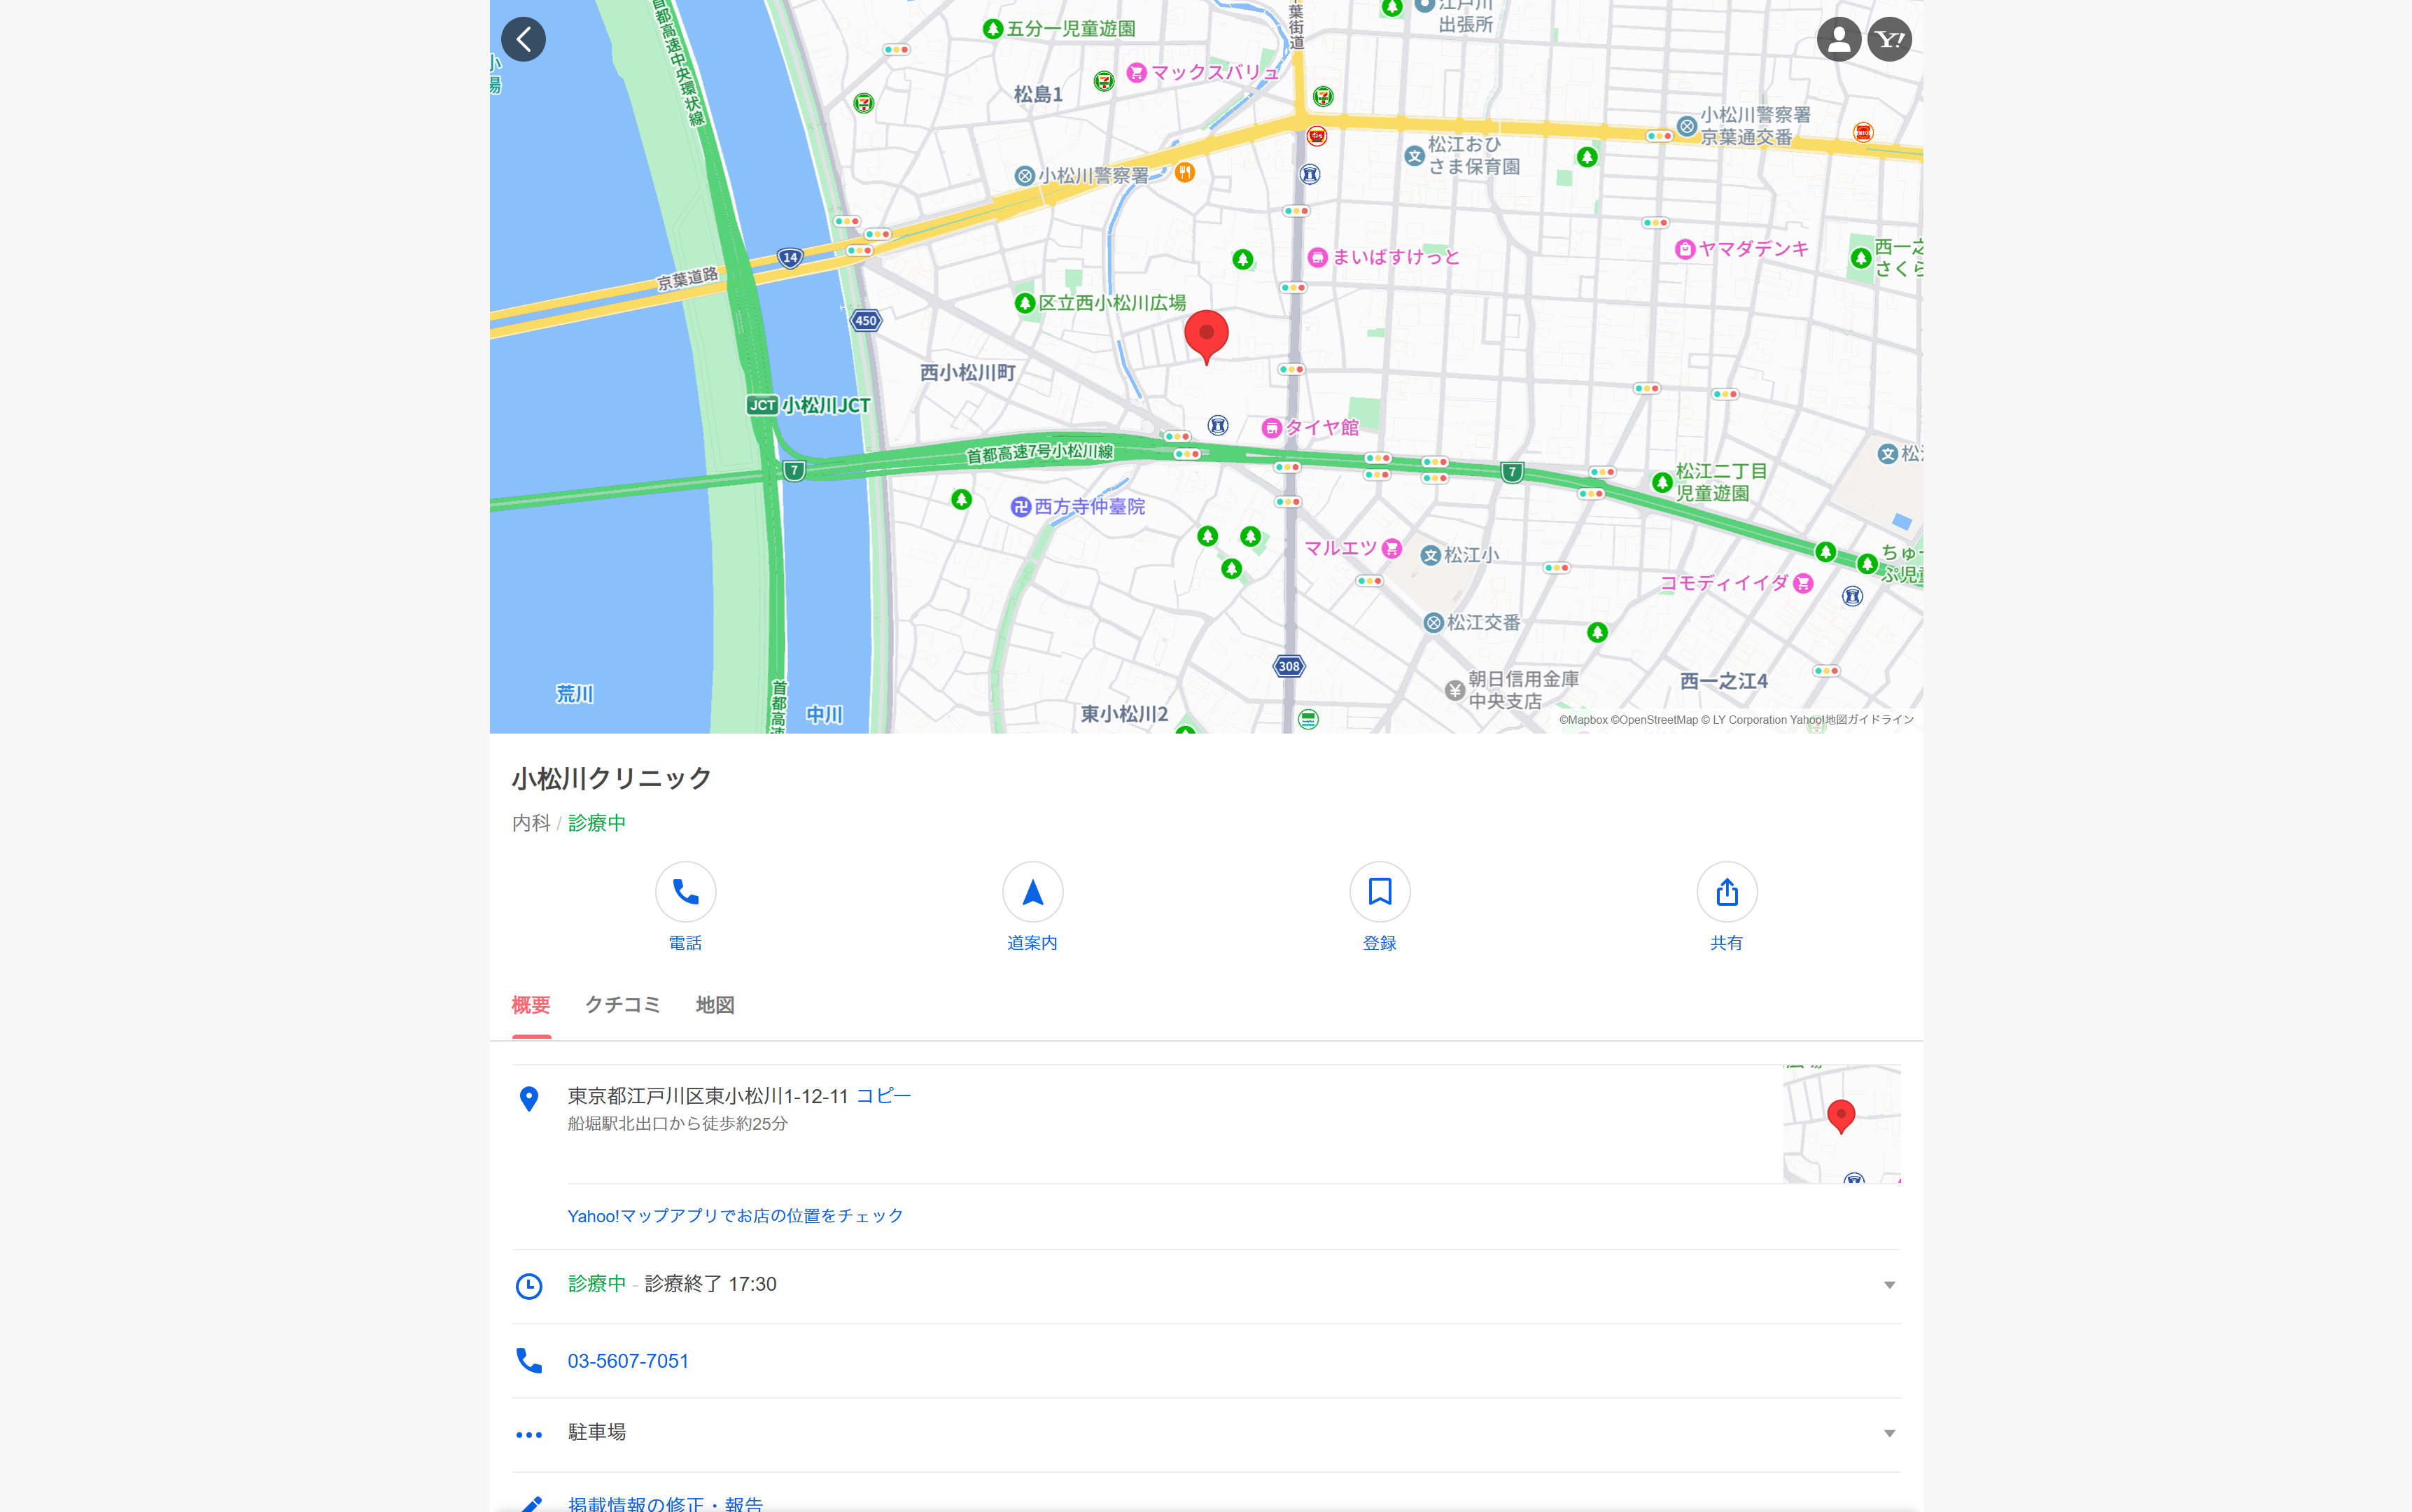The width and height of the screenshot is (2412, 1512).
Task: Call the 03-5607-7051 phone number link
Action: coord(628,1361)
